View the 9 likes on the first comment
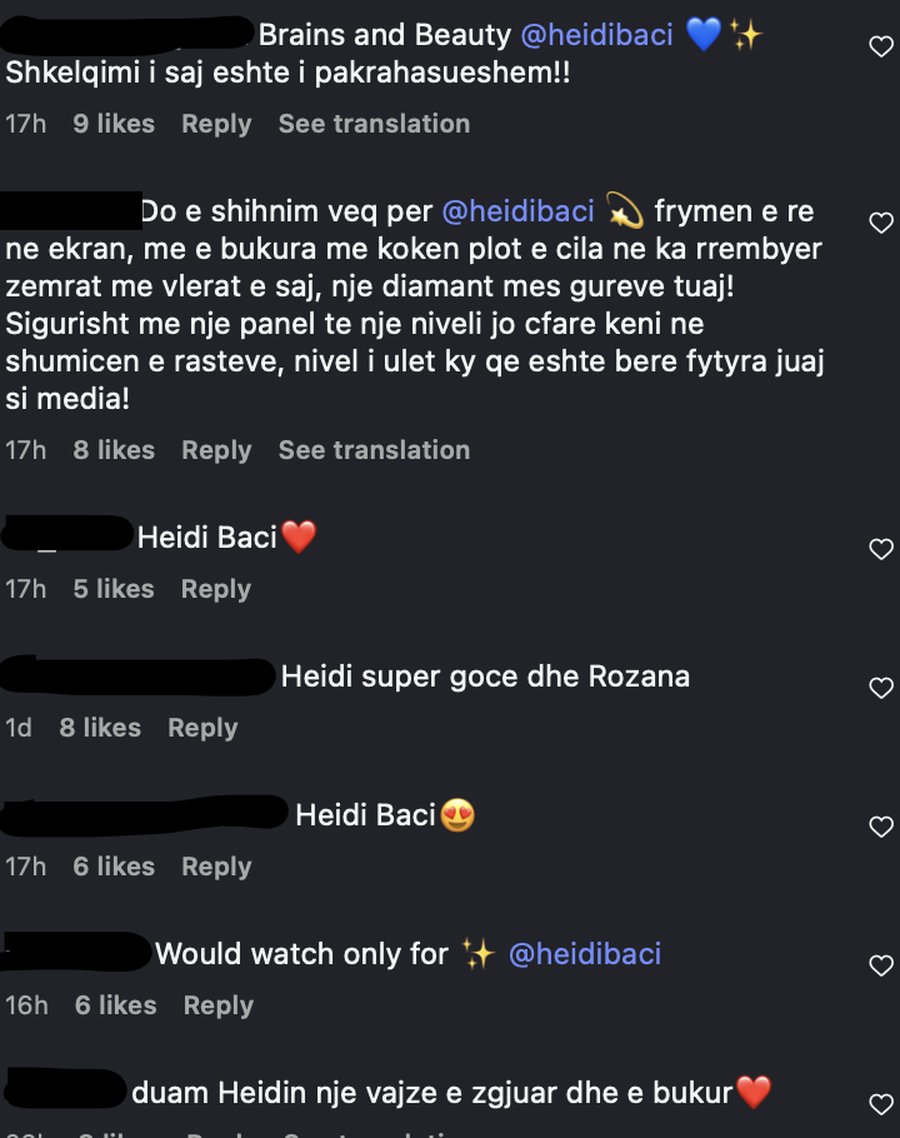Viewport: 900px width, 1138px height. 114,124
